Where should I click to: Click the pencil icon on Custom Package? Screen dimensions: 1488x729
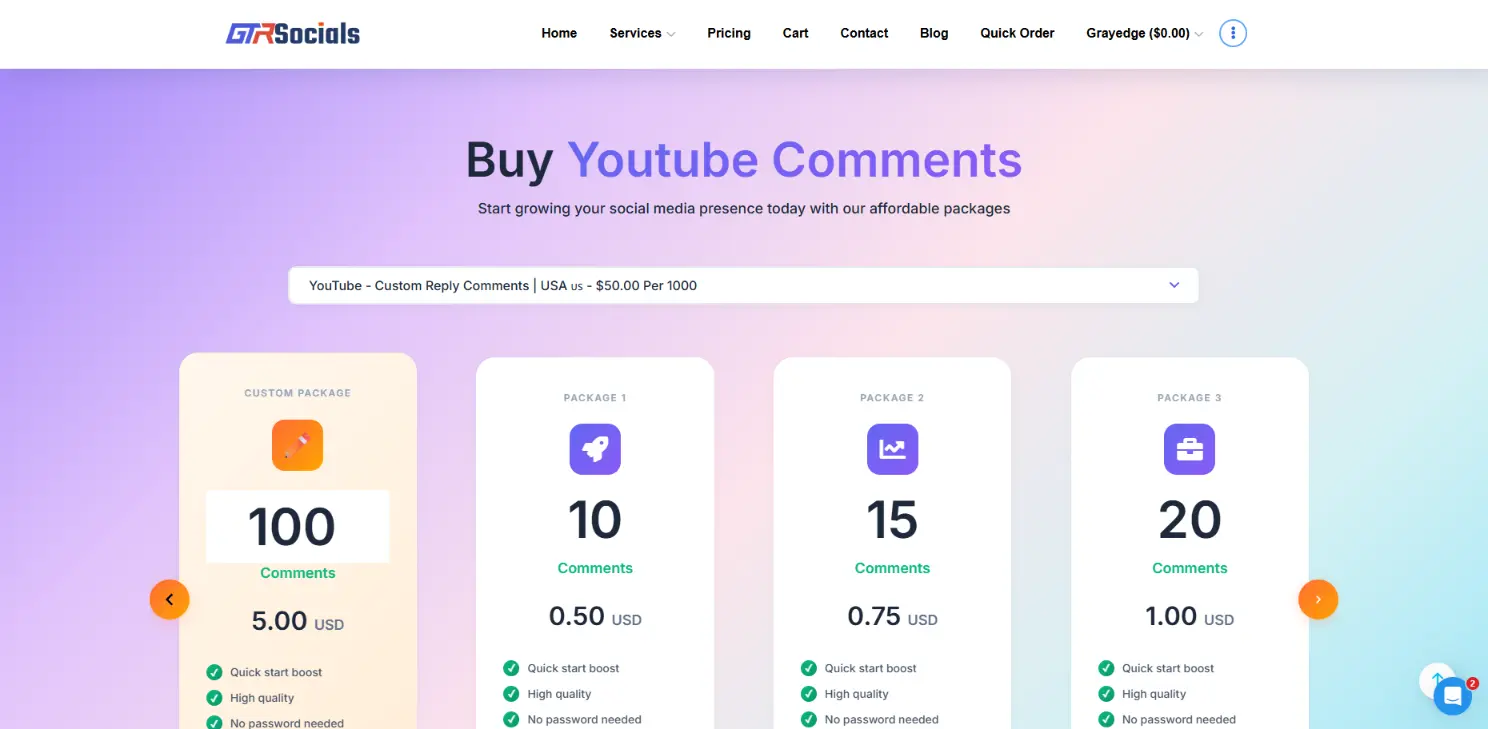click(297, 445)
